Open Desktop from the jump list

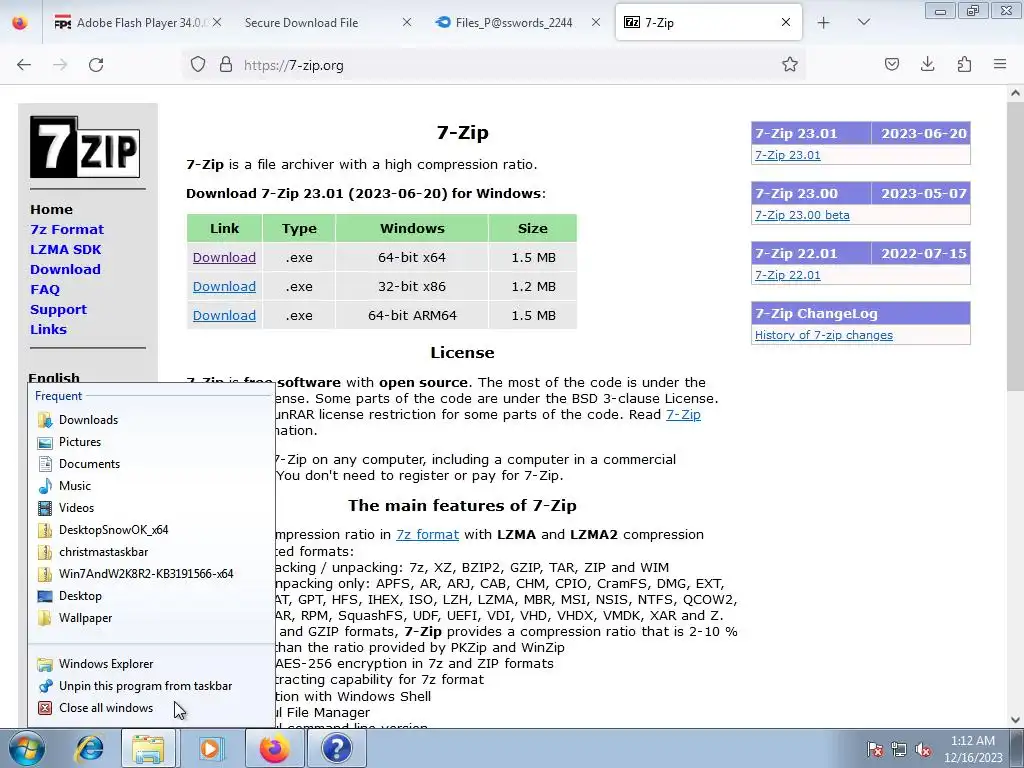pos(152,596)
